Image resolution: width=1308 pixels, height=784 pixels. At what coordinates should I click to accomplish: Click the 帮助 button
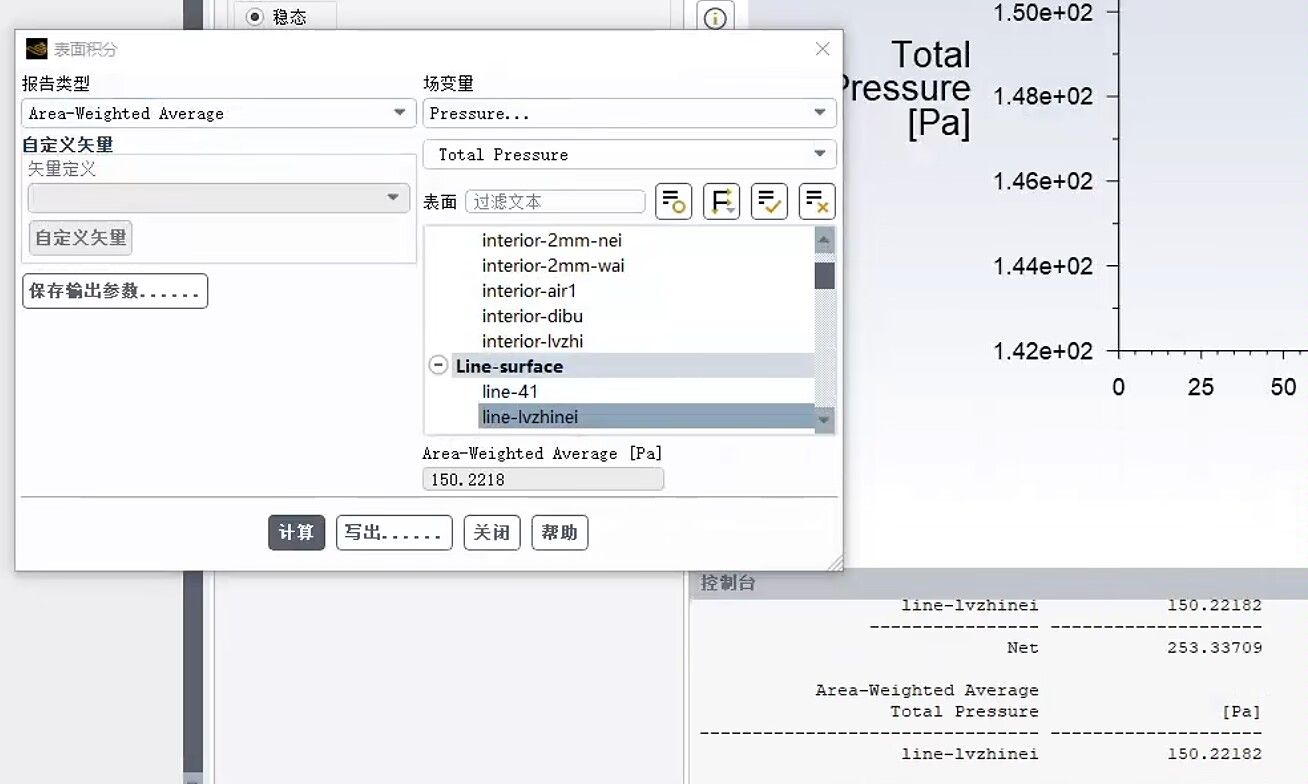pos(559,533)
